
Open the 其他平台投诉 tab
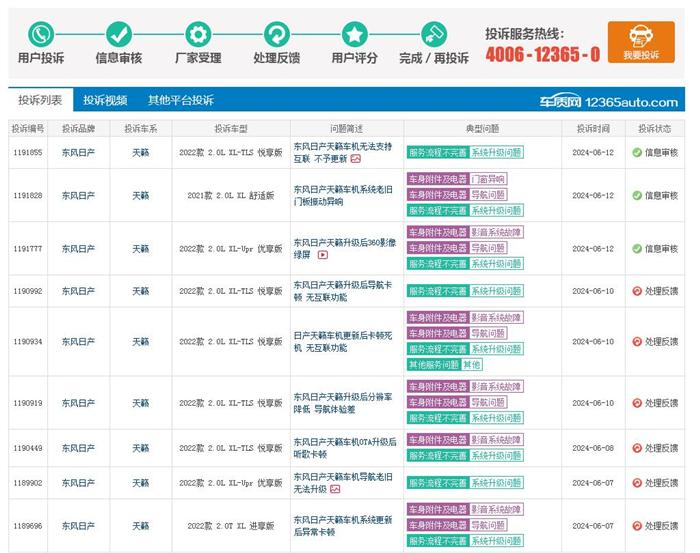[x=181, y=100]
